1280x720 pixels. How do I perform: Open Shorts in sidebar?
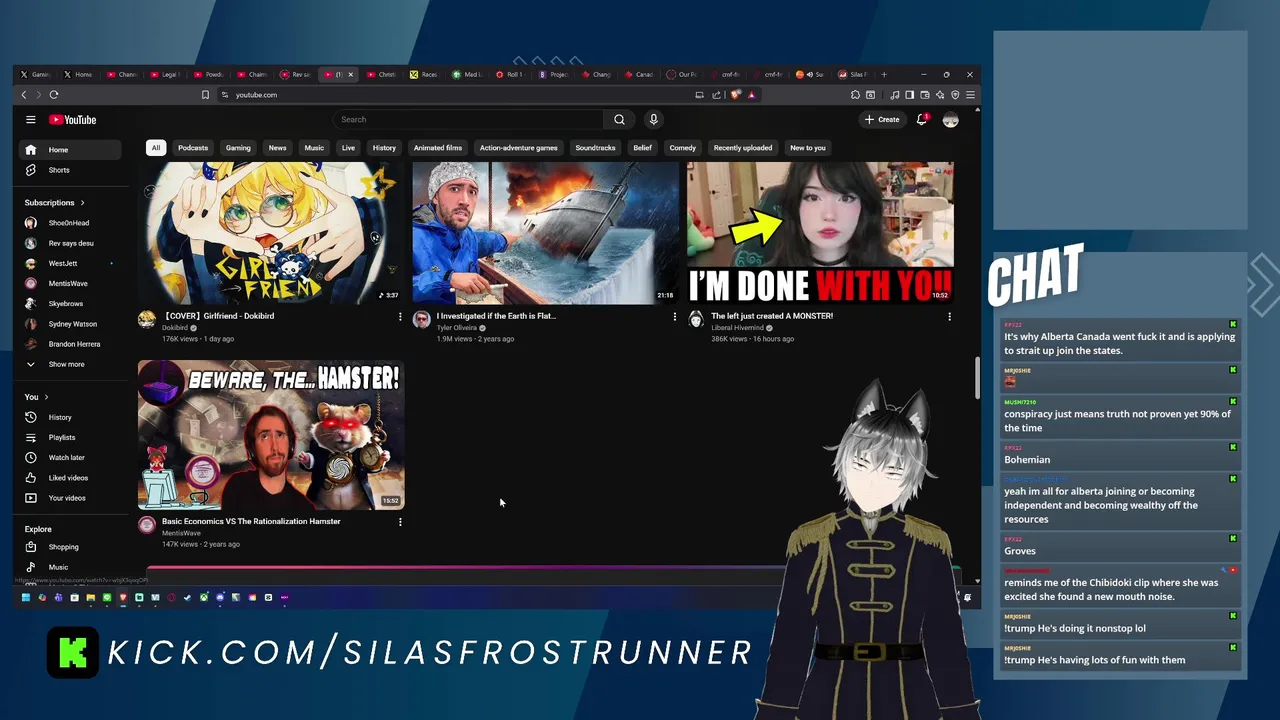[x=70, y=170]
